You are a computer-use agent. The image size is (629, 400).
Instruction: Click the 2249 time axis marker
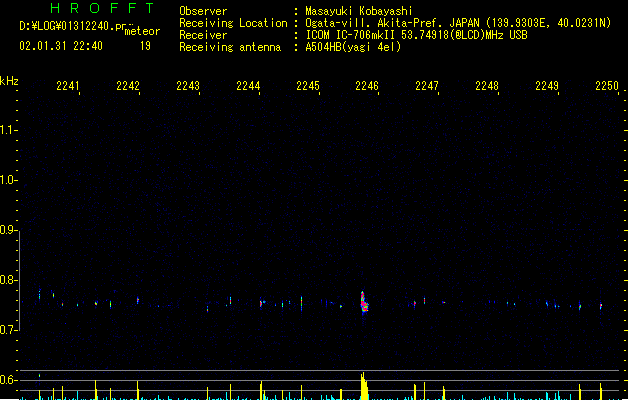tap(547, 86)
